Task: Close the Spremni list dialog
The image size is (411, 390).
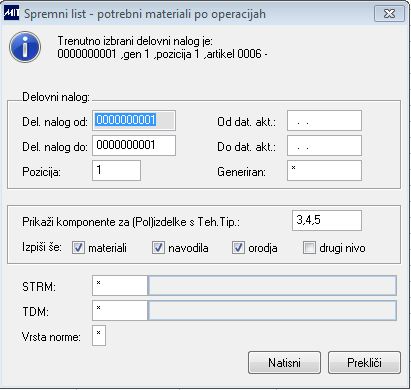Action: (389, 13)
